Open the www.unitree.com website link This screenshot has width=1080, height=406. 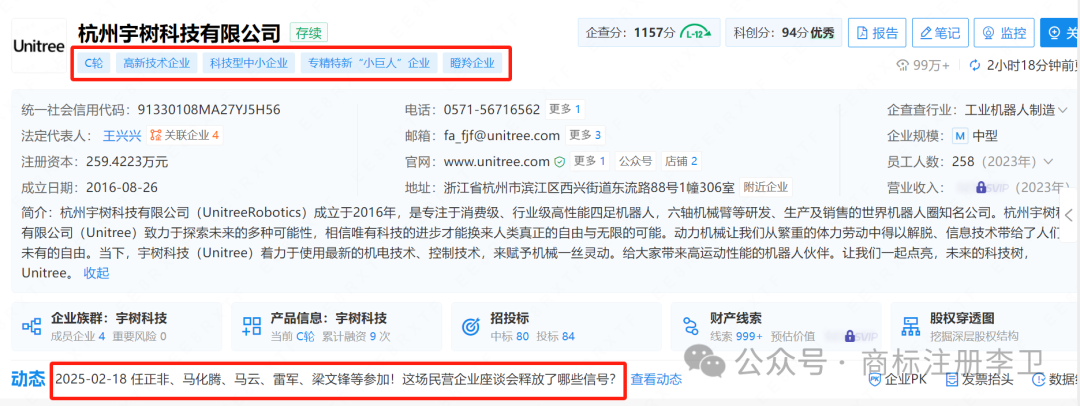click(496, 162)
